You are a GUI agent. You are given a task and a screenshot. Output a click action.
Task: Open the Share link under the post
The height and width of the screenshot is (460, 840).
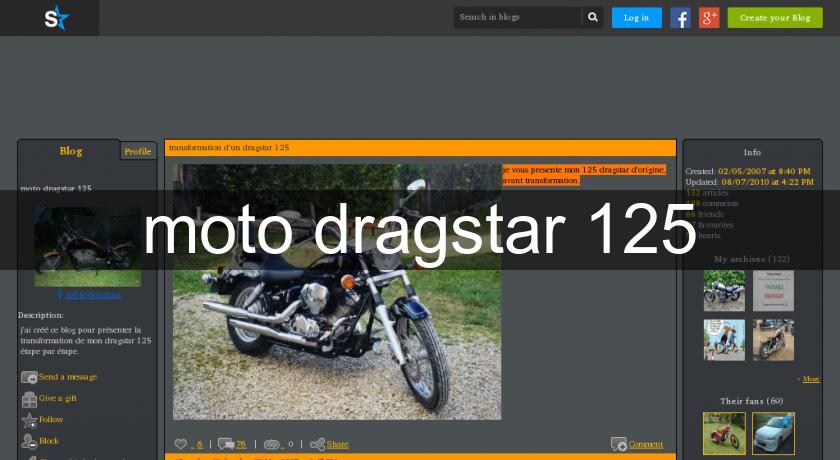[338, 444]
